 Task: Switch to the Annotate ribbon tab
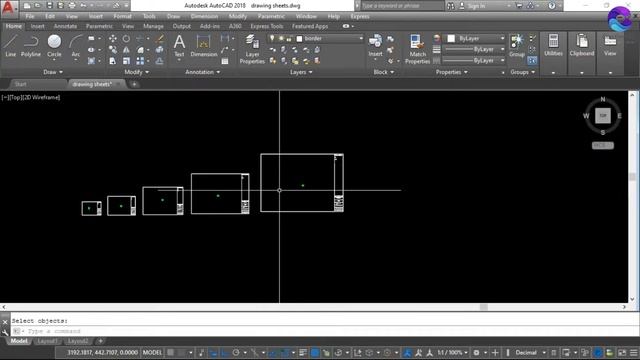coord(65,26)
